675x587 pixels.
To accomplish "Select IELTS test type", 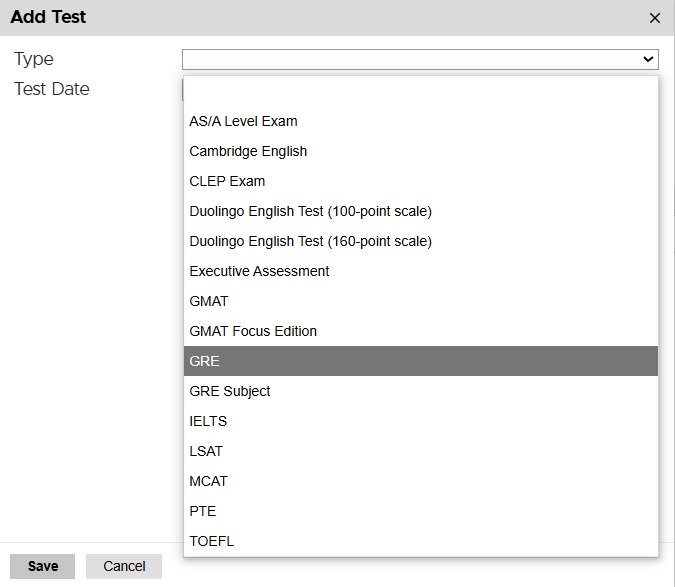I will pos(421,421).
